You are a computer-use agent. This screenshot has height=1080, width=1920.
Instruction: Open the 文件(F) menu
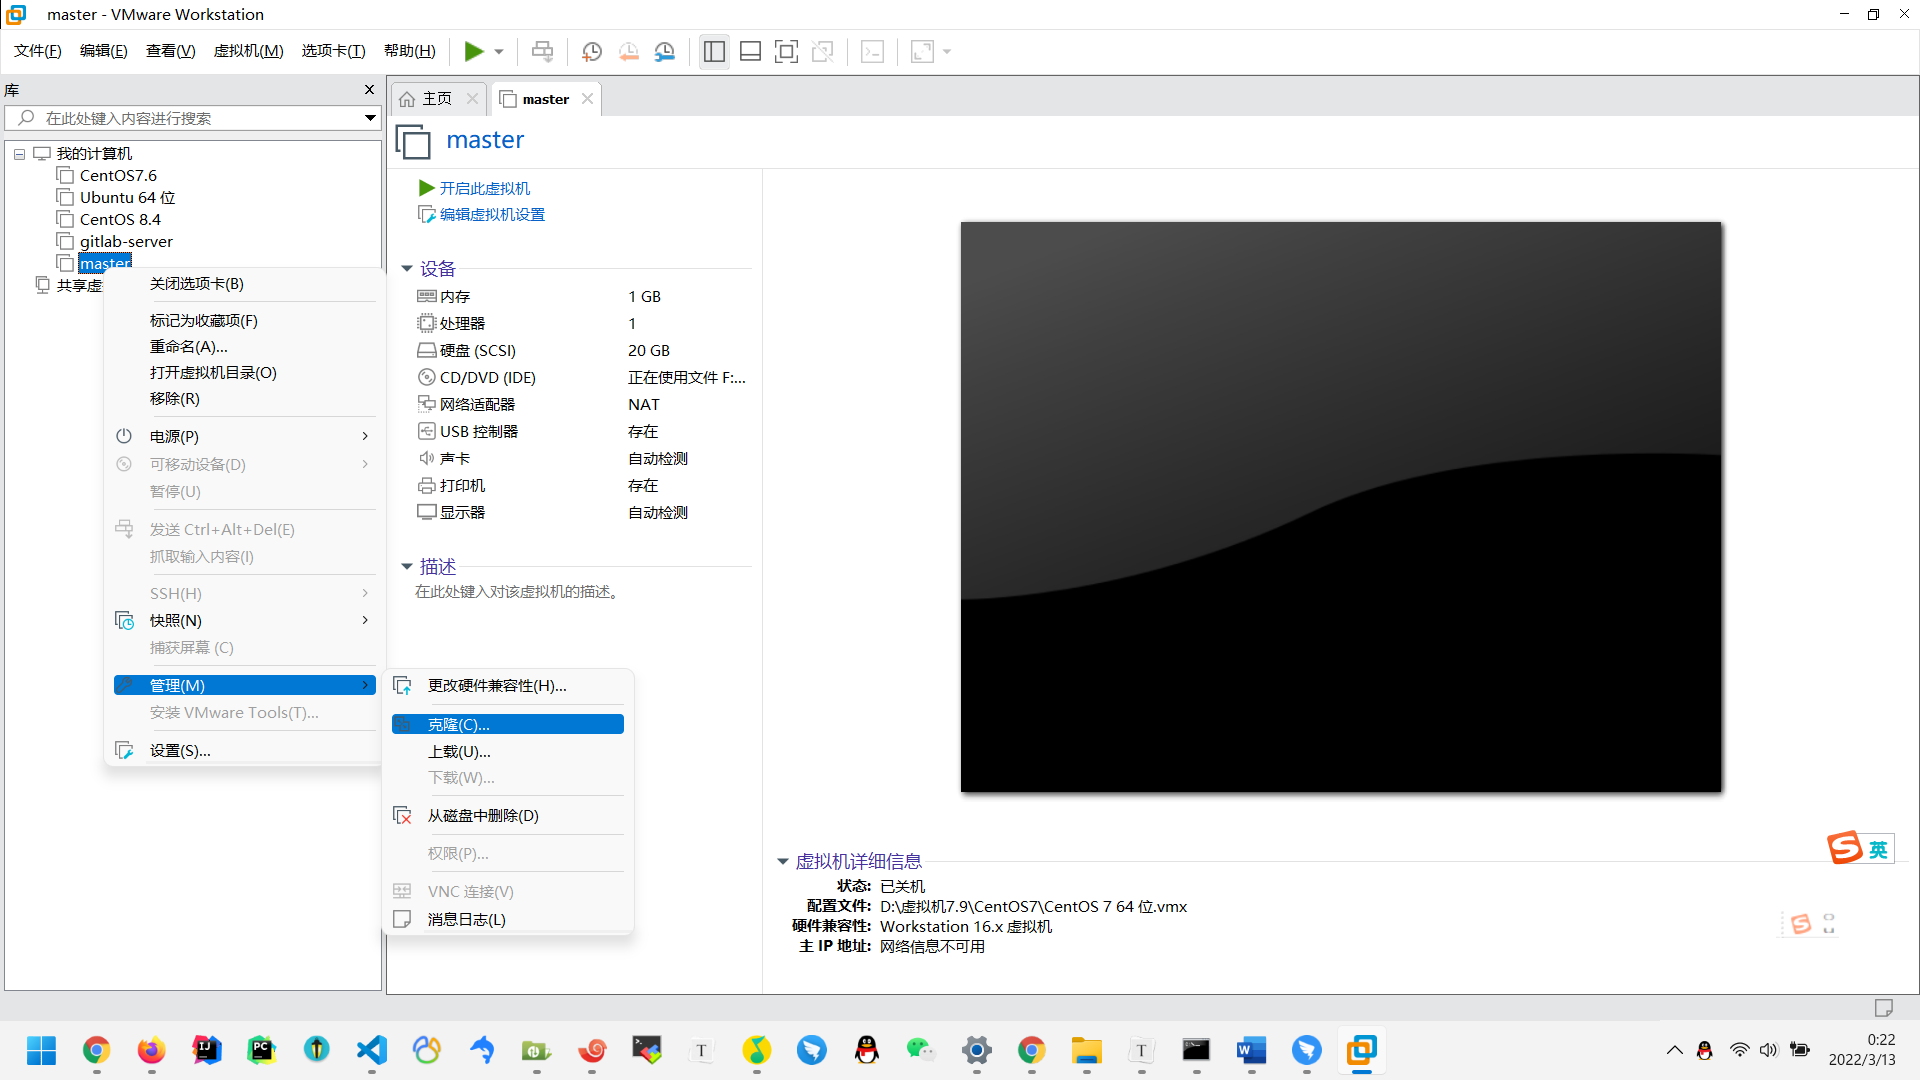pos(37,51)
